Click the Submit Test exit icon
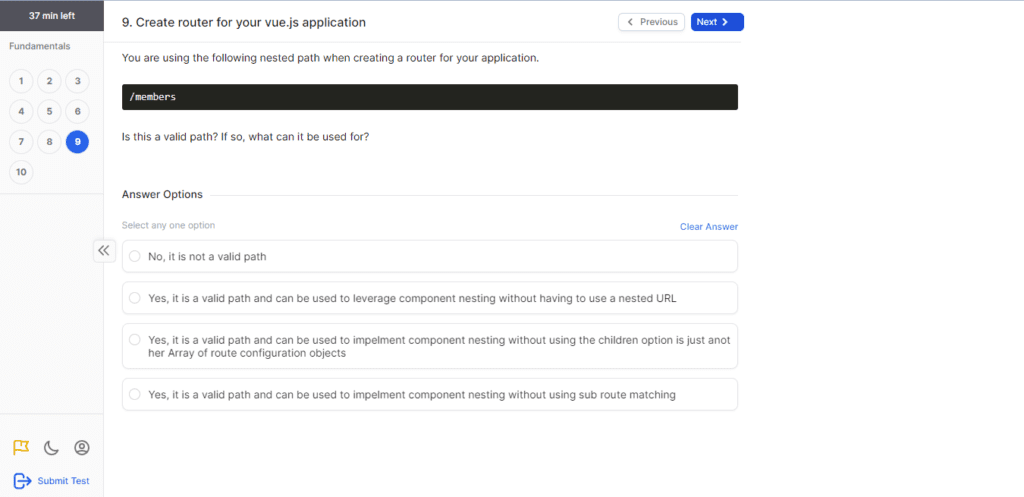 (22, 481)
